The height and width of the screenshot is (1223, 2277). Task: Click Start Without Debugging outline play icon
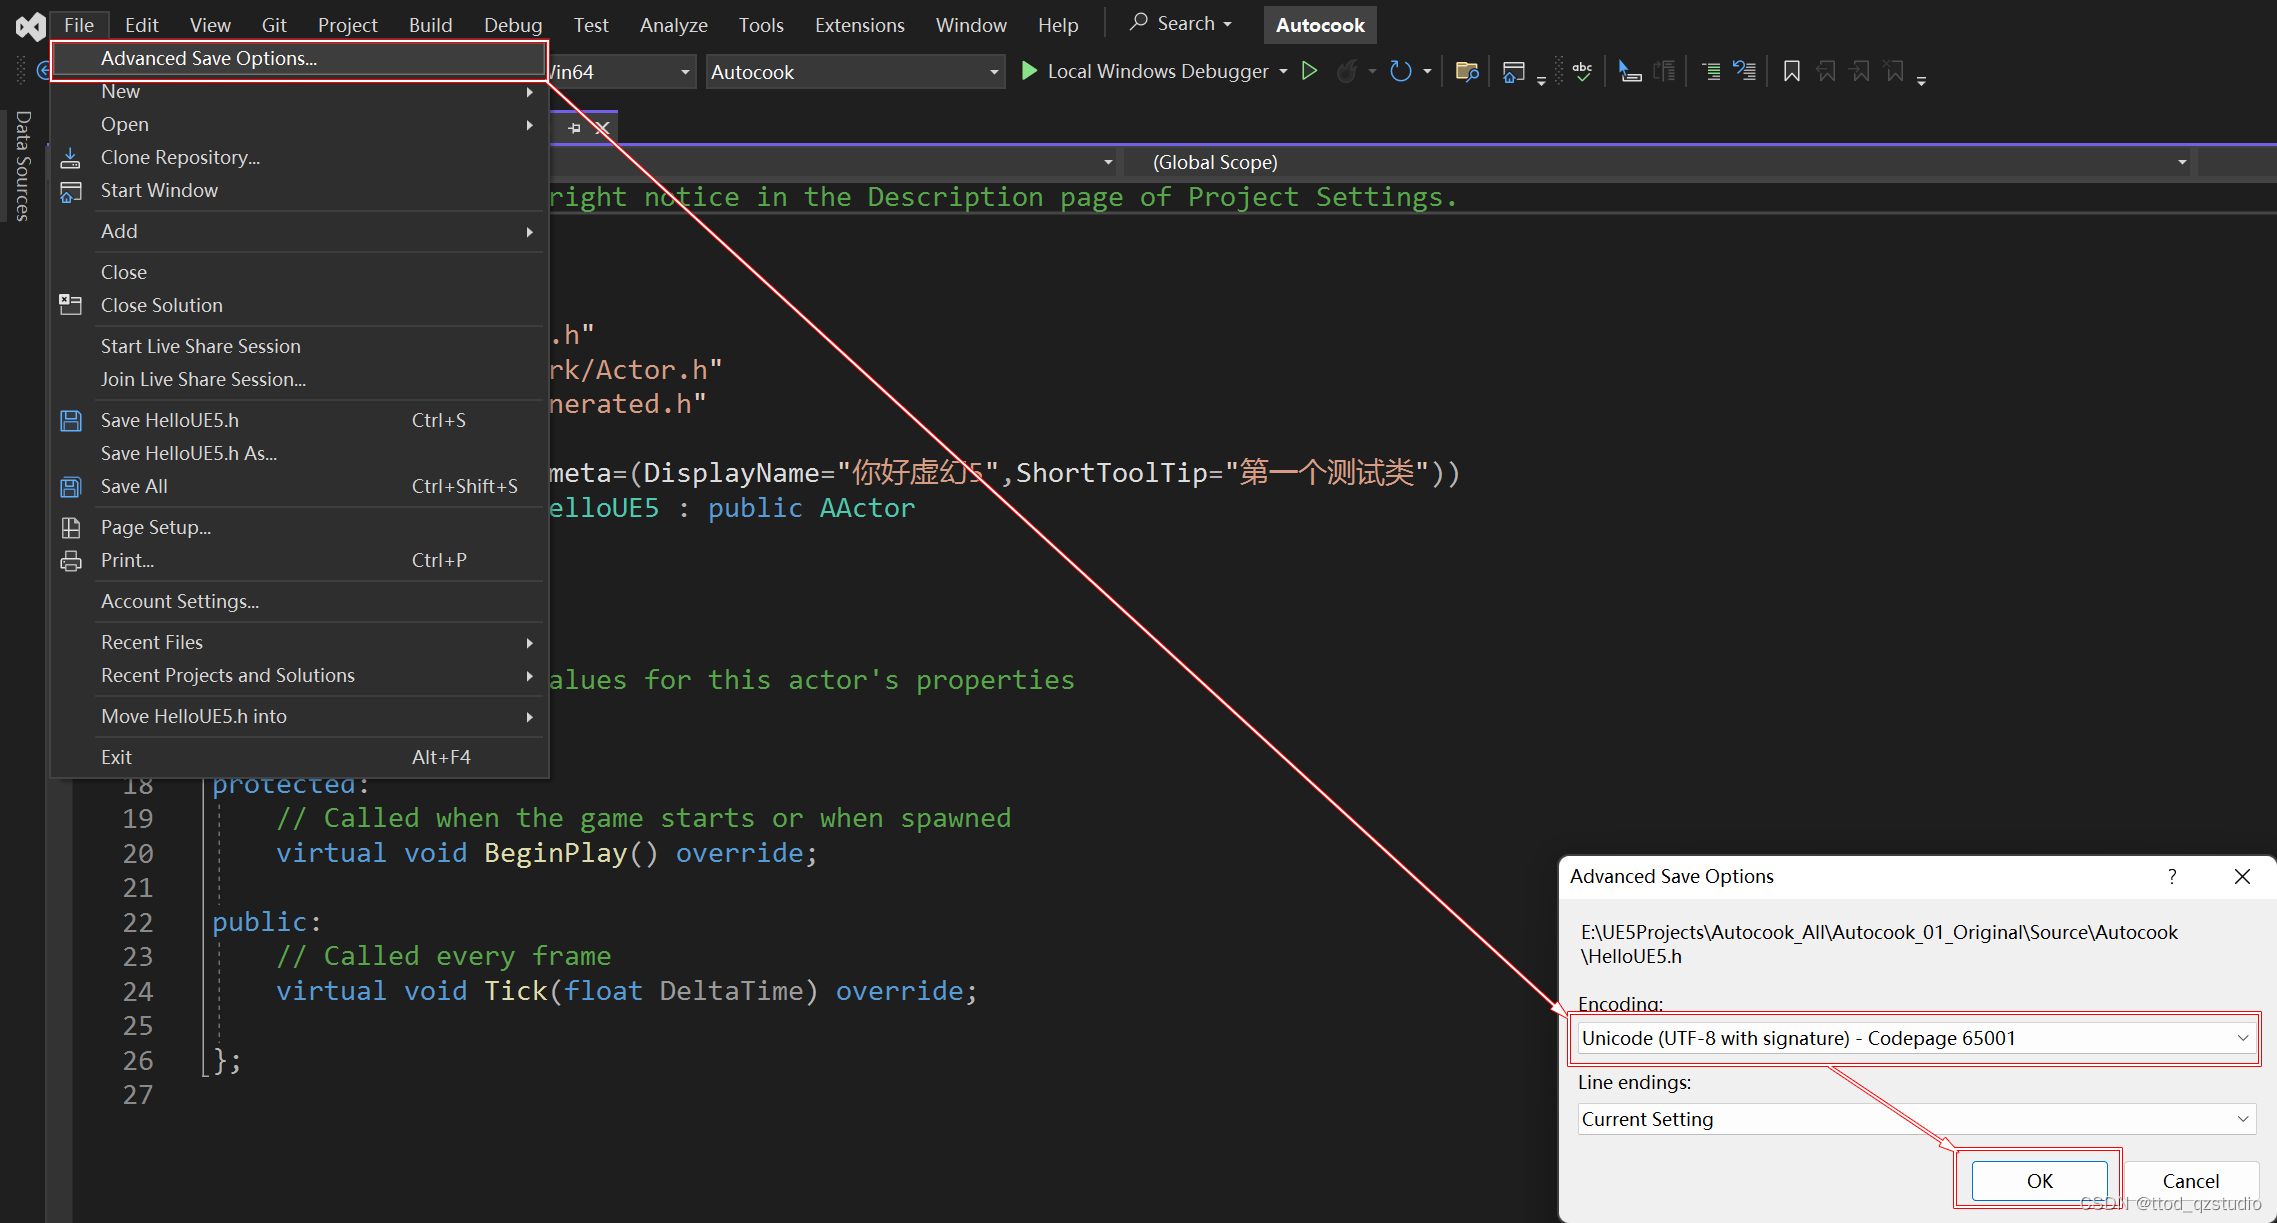tap(1309, 71)
